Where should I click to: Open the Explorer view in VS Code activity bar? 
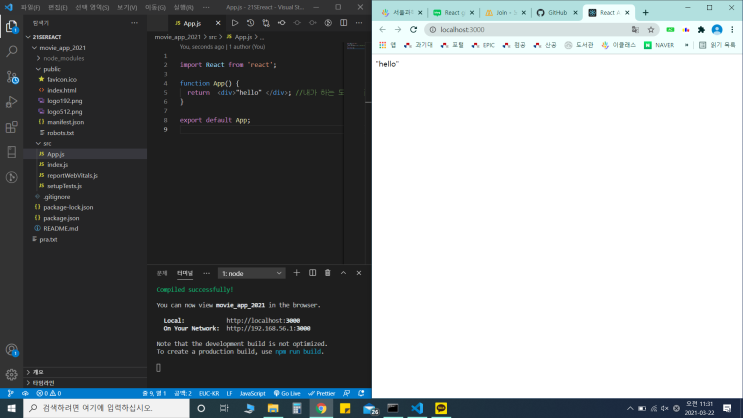(11, 27)
